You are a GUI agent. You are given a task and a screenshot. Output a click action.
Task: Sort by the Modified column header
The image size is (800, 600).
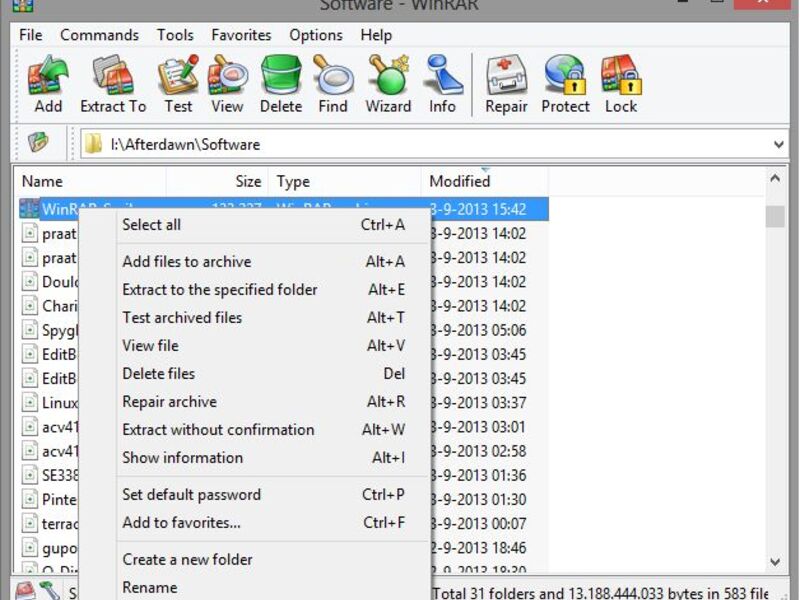tap(485, 181)
